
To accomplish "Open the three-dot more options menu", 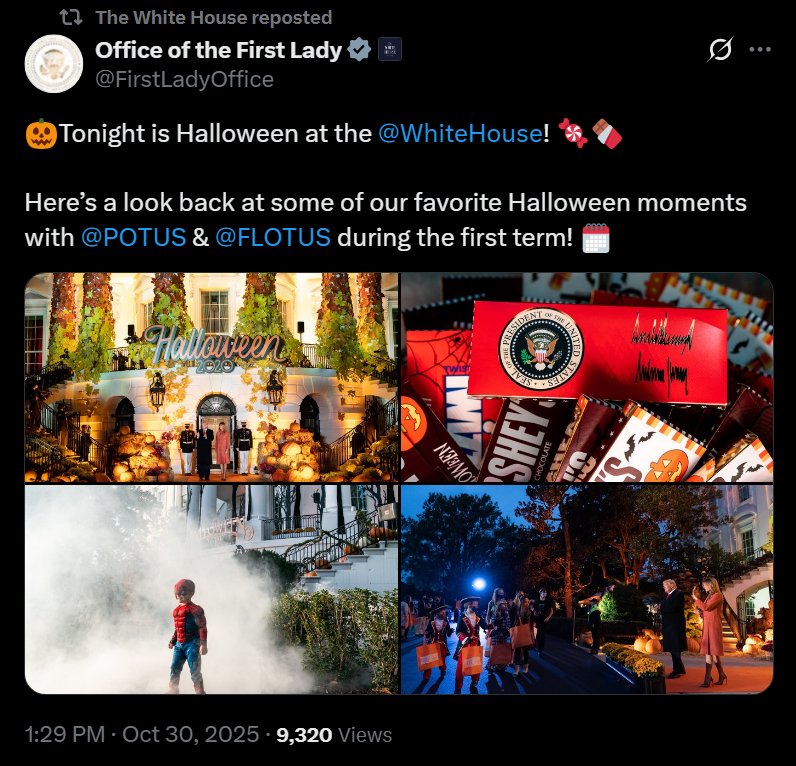I will point(760,49).
